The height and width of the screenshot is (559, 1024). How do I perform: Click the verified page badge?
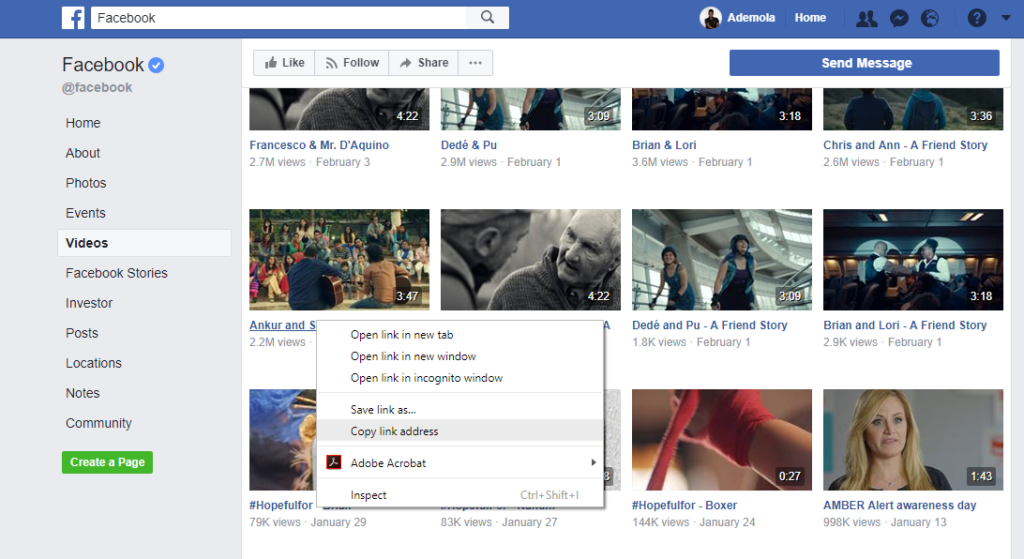click(x=156, y=65)
